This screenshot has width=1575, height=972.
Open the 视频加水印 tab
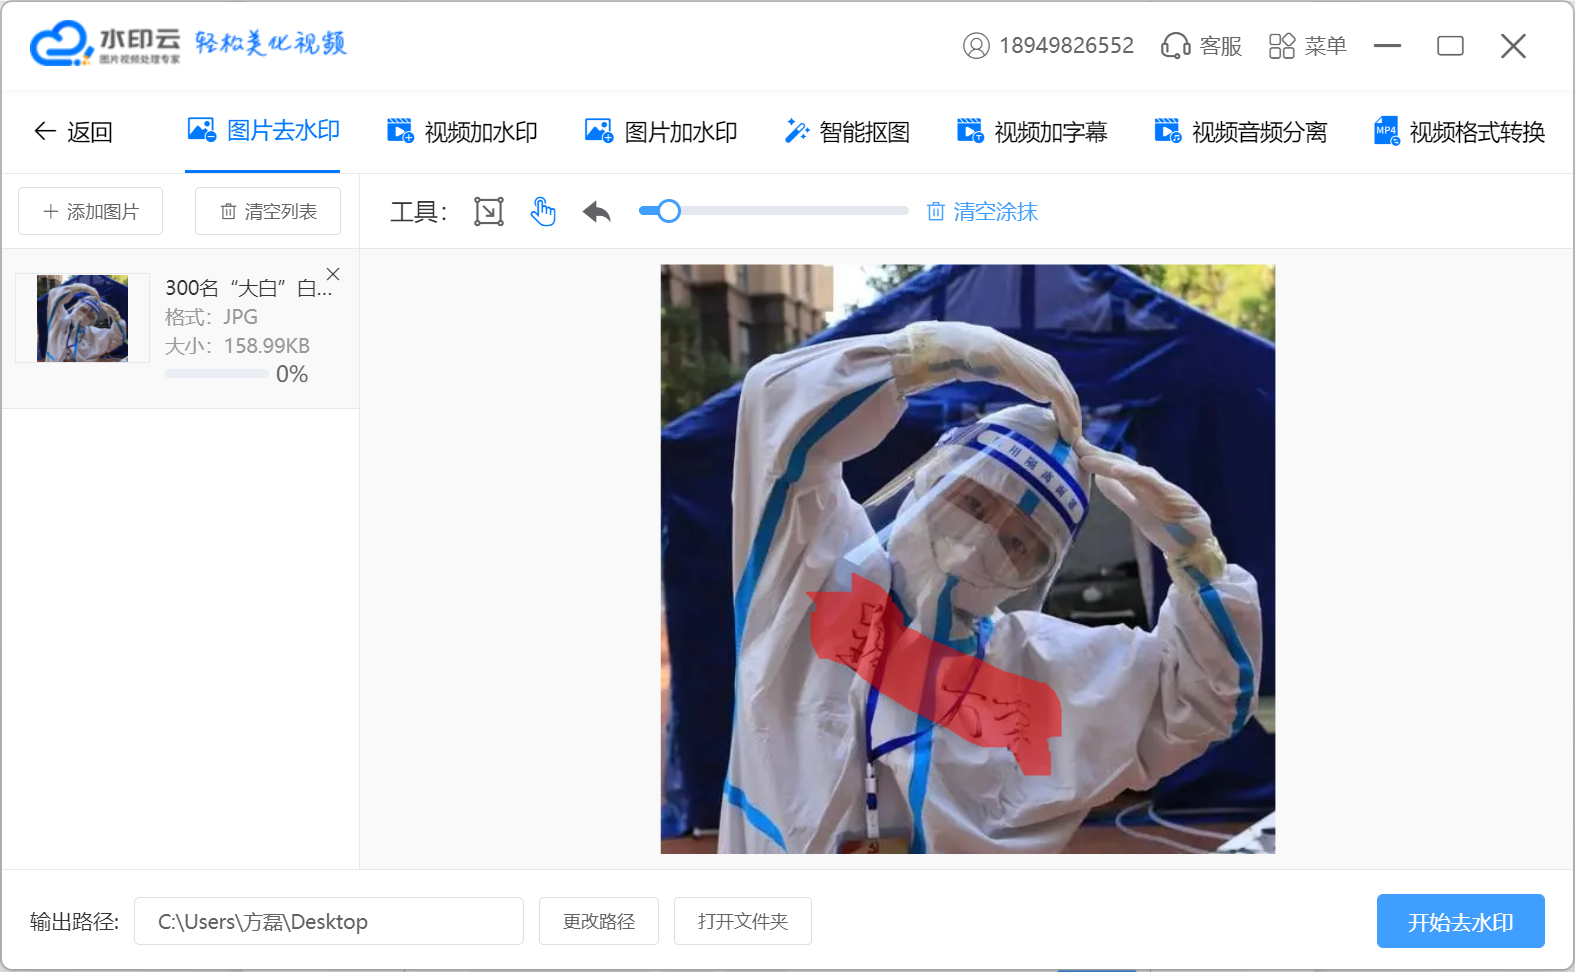coord(462,132)
